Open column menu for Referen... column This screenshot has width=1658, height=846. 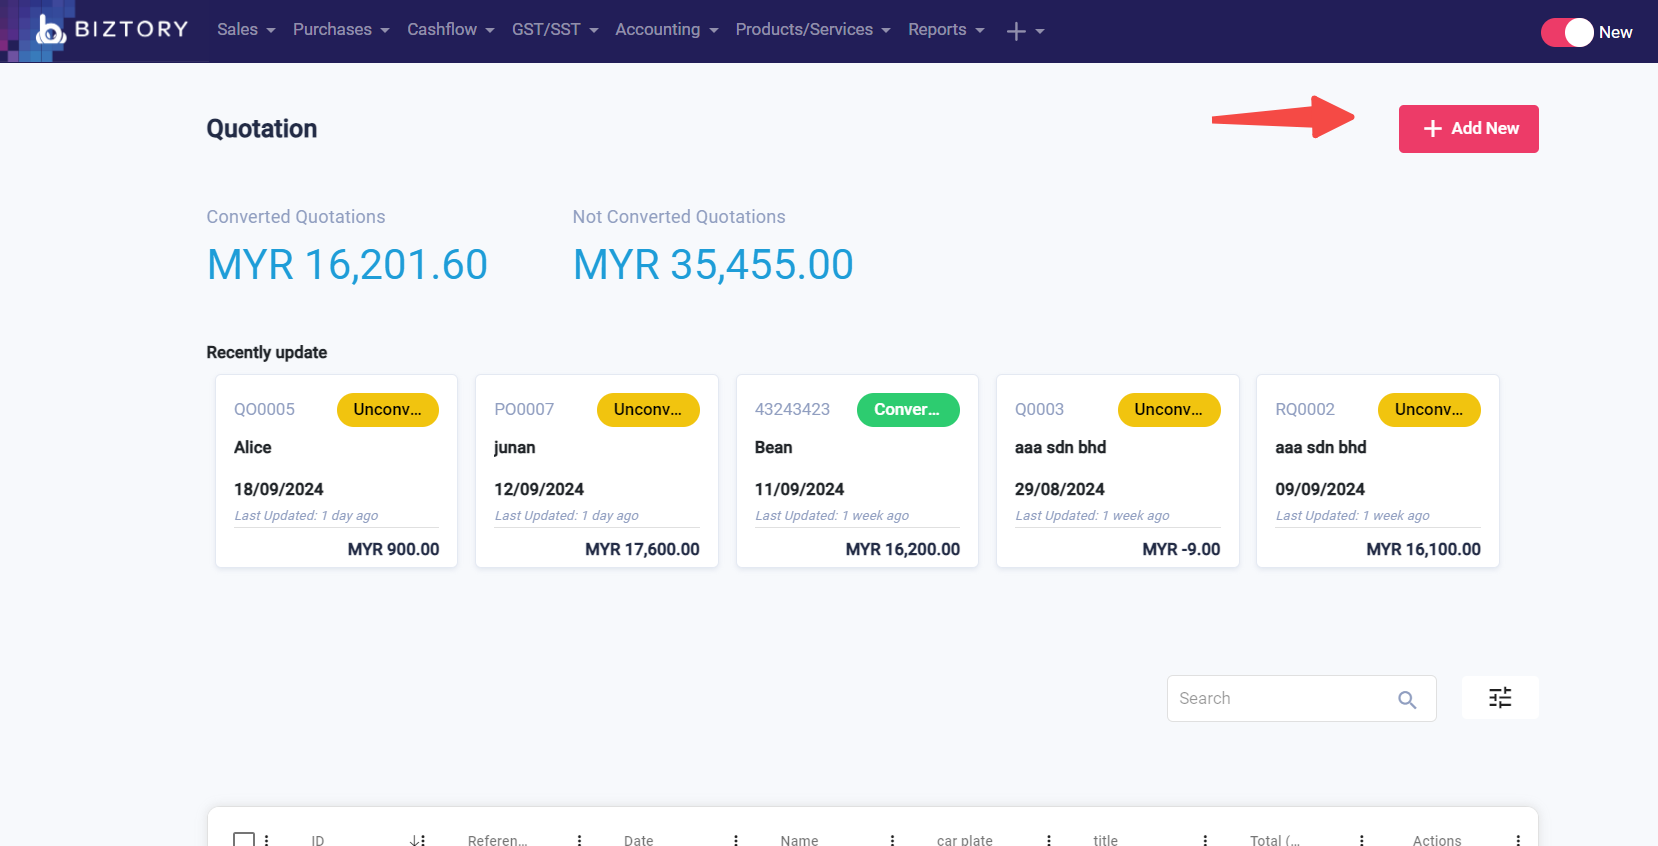579,840
